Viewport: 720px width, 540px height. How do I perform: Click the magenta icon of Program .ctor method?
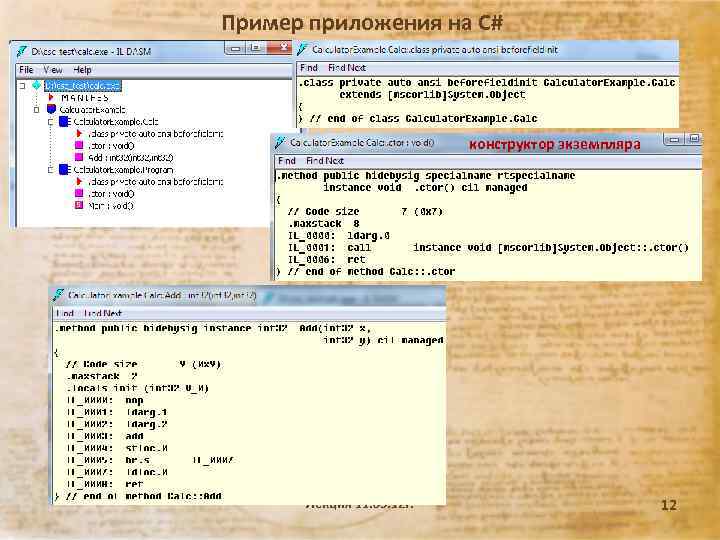79,194
